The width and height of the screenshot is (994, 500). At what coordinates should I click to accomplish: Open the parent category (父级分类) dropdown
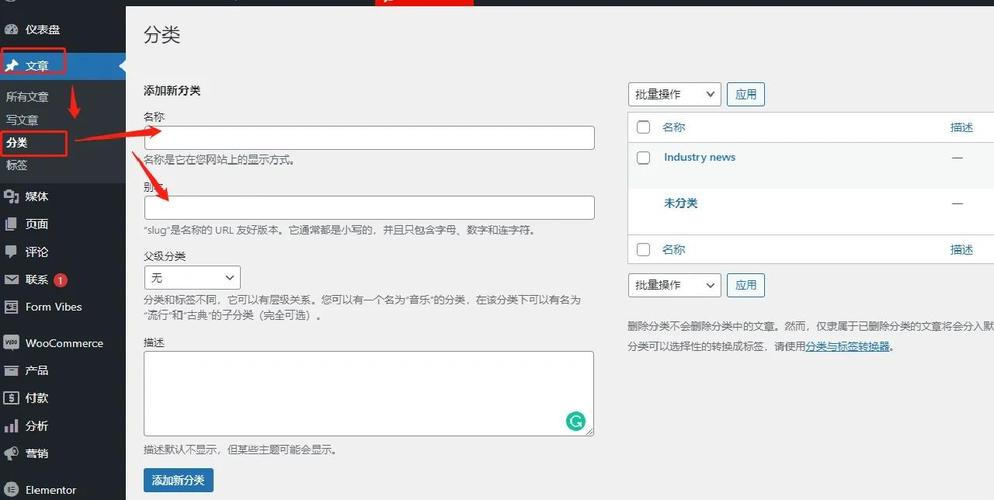click(x=192, y=277)
